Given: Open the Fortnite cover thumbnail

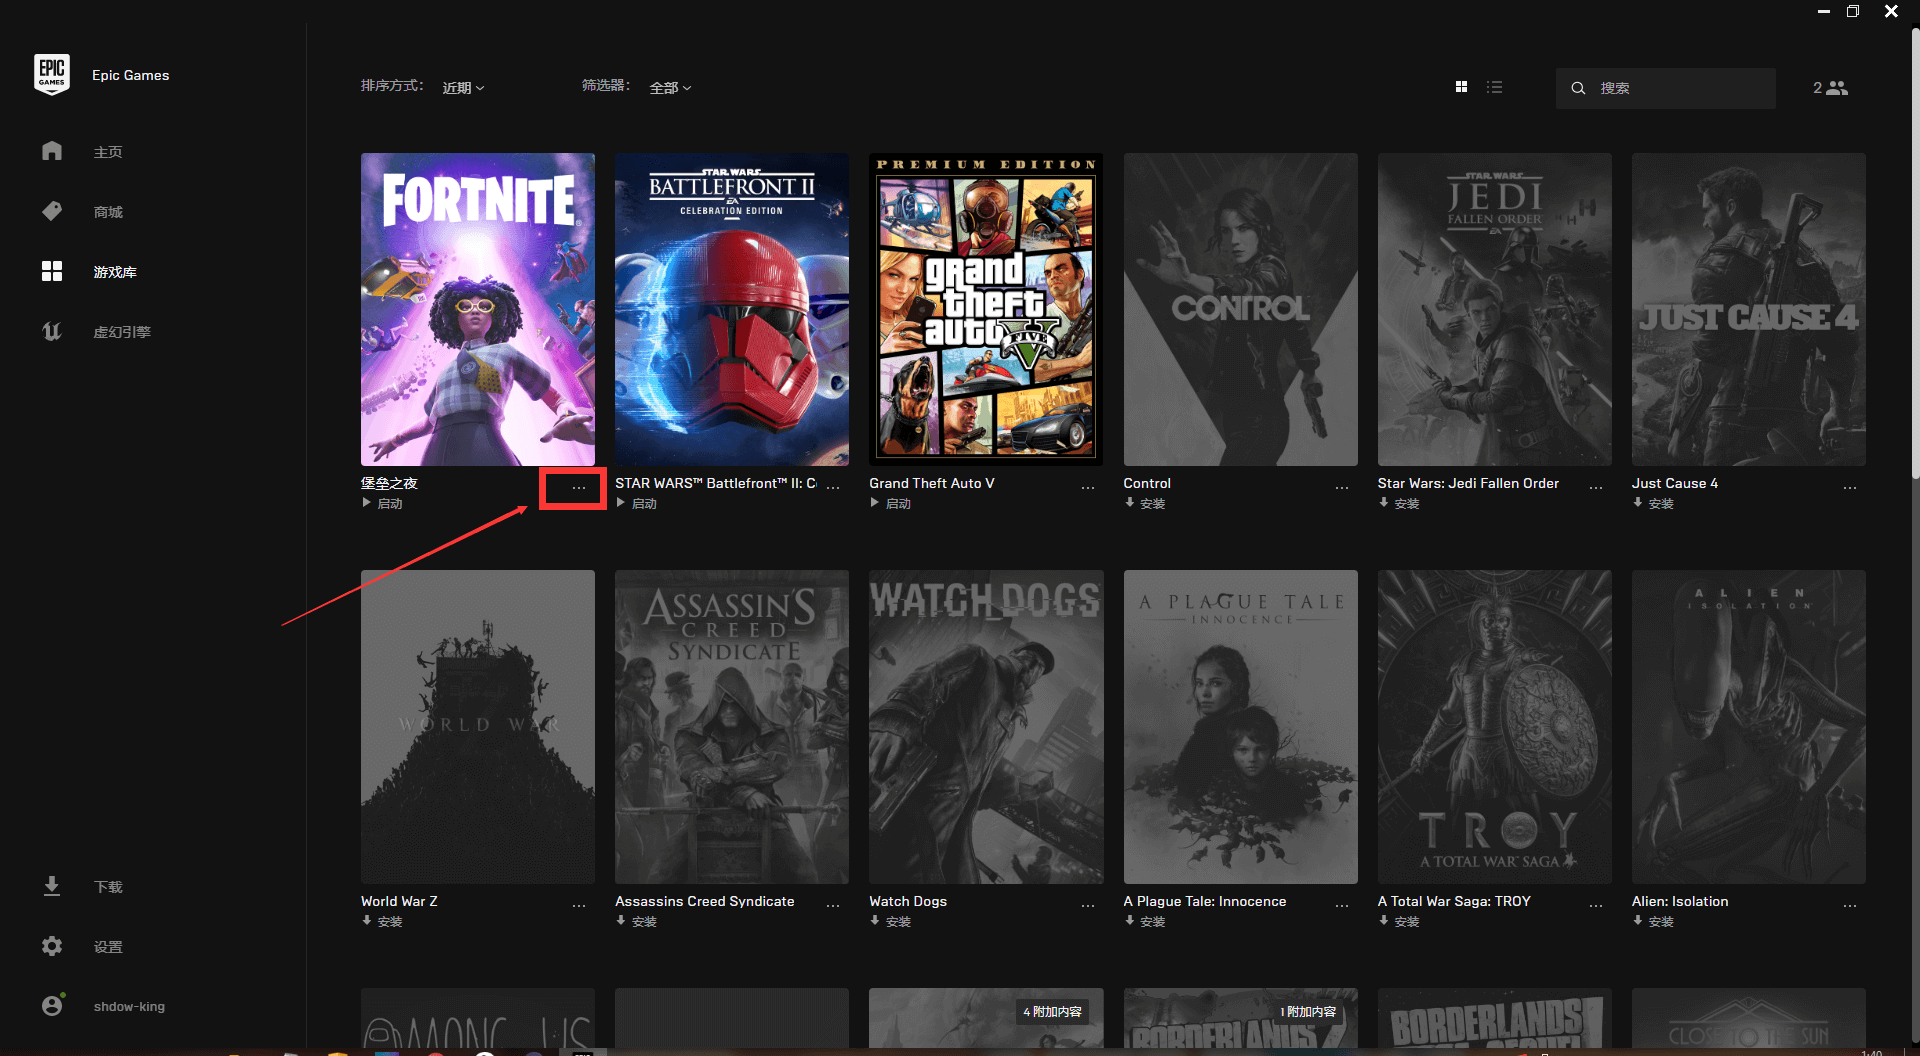Looking at the screenshot, I should click(x=478, y=309).
